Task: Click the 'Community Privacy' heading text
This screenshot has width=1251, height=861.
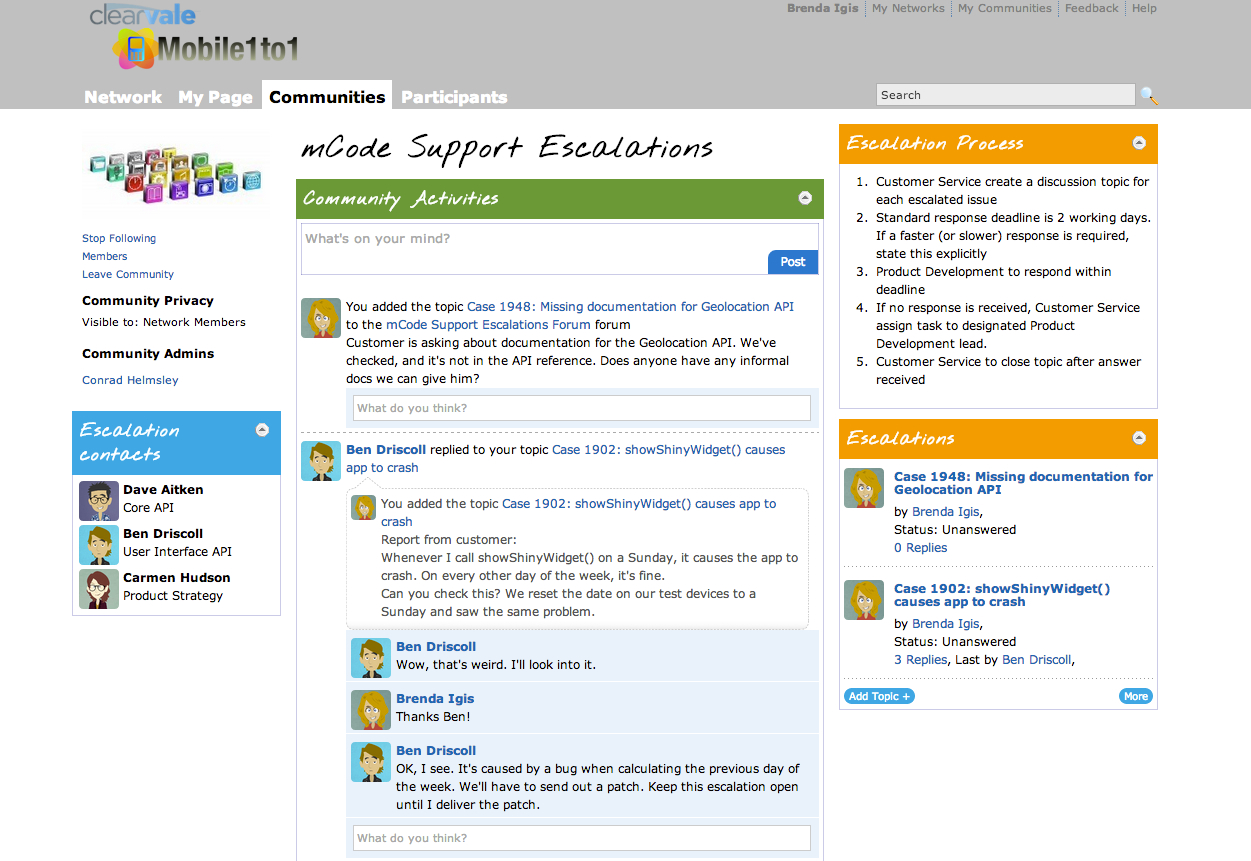Action: pyautogui.click(x=148, y=300)
